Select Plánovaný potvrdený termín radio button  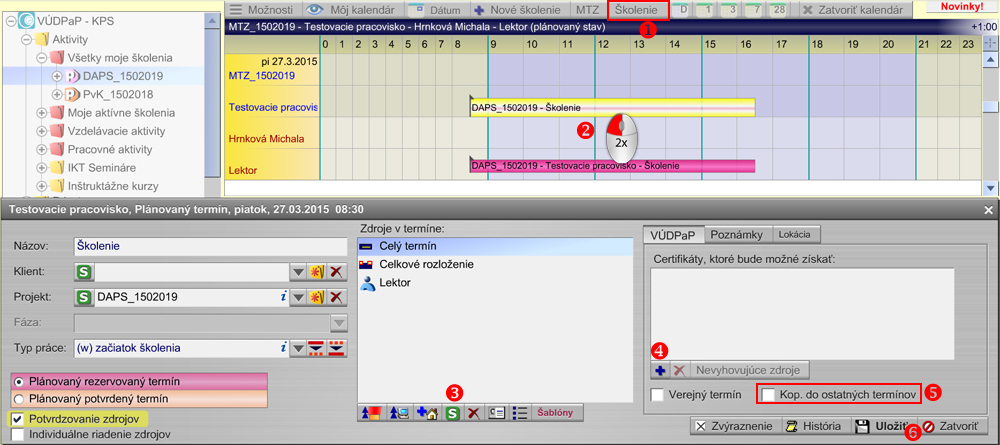20,398
